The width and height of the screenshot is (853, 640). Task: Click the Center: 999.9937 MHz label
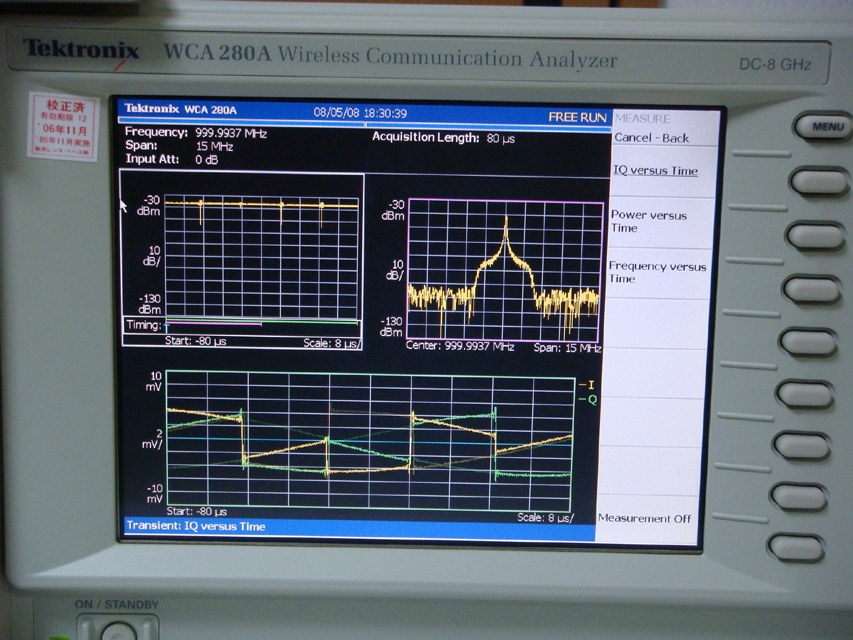point(460,346)
